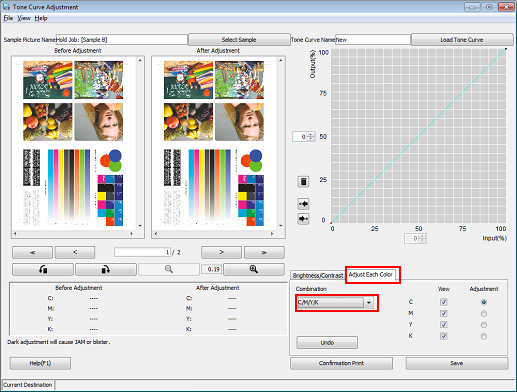
Task: Rotate preview counterclockwise
Action: coord(43,269)
